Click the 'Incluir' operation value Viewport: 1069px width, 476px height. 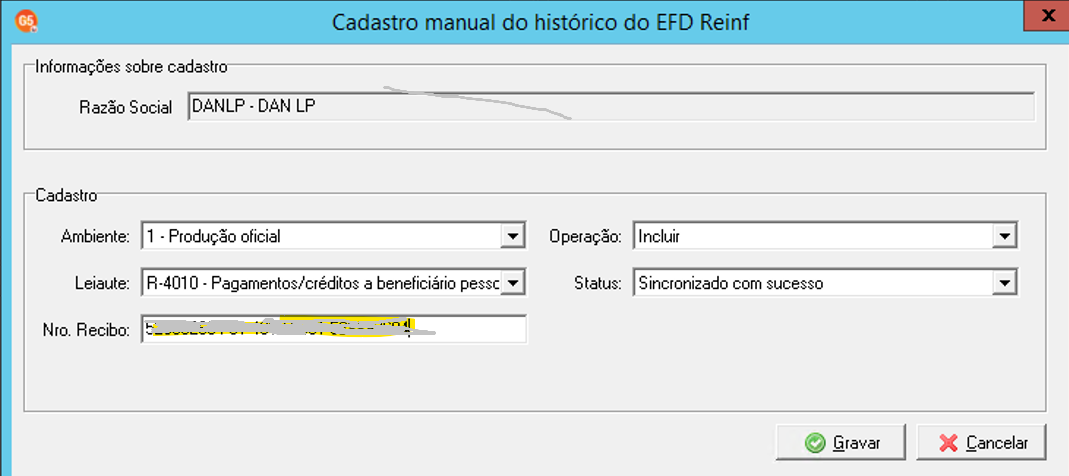coord(659,237)
